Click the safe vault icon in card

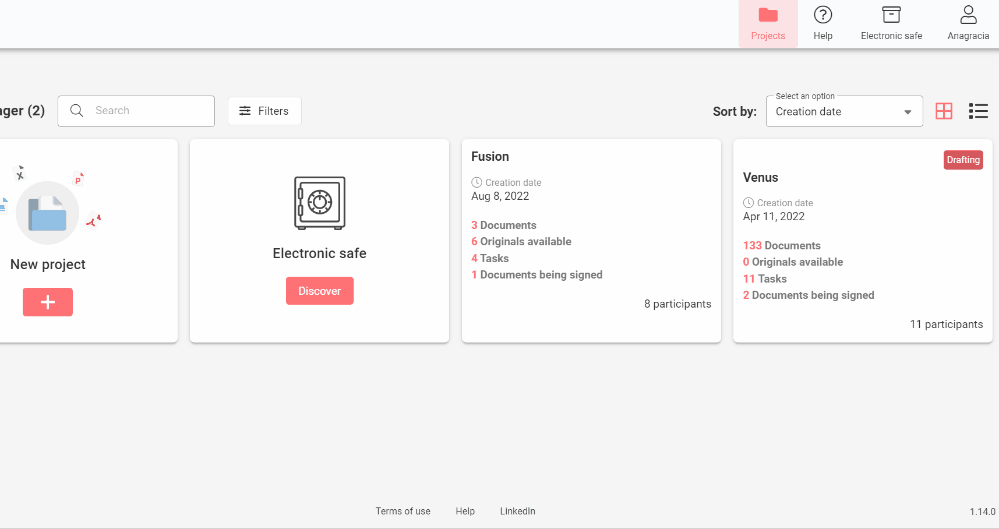[x=319, y=203]
